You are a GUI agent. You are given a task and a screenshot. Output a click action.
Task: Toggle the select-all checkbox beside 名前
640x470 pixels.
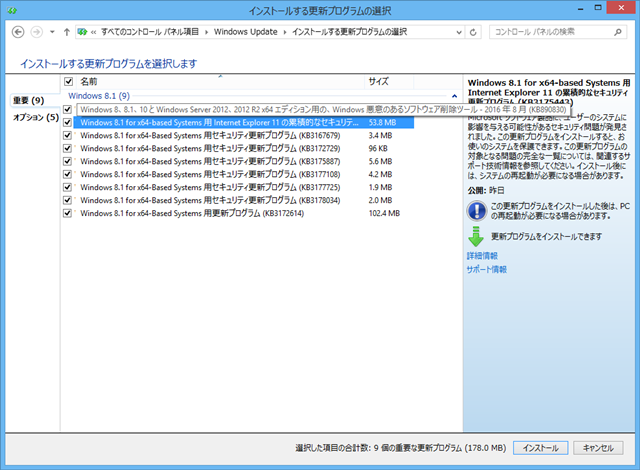tap(68, 82)
